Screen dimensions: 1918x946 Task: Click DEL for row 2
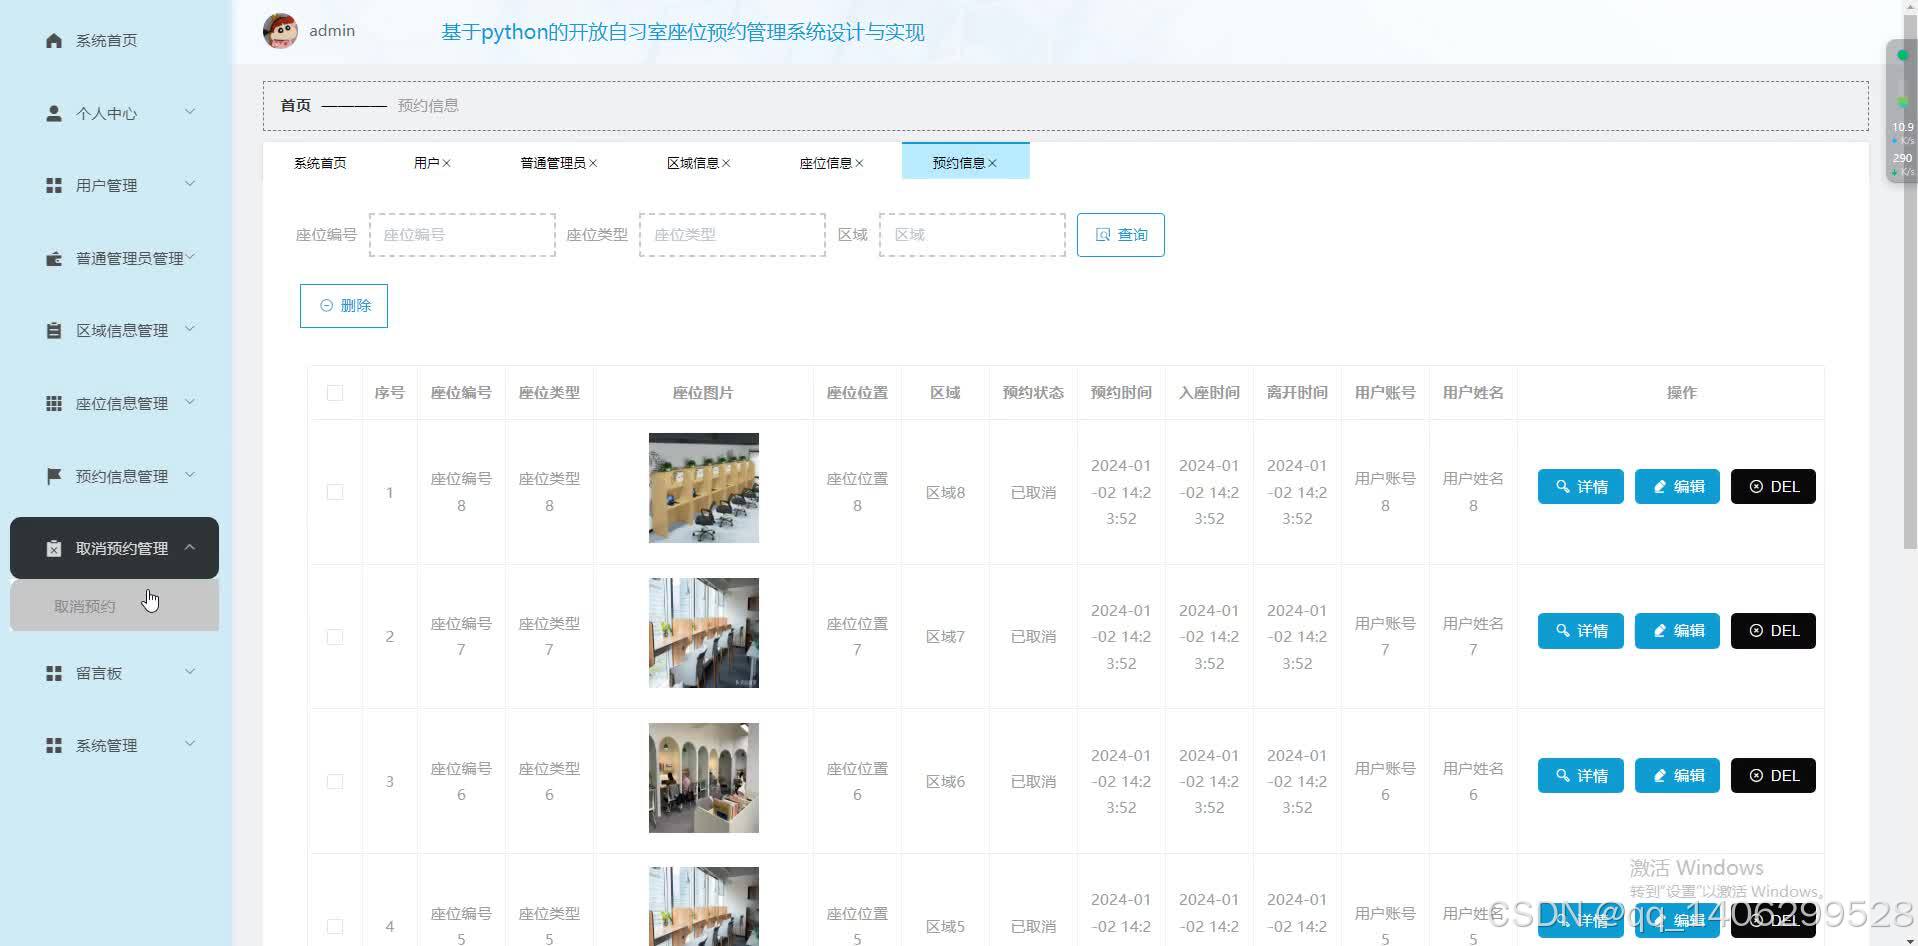(1773, 631)
